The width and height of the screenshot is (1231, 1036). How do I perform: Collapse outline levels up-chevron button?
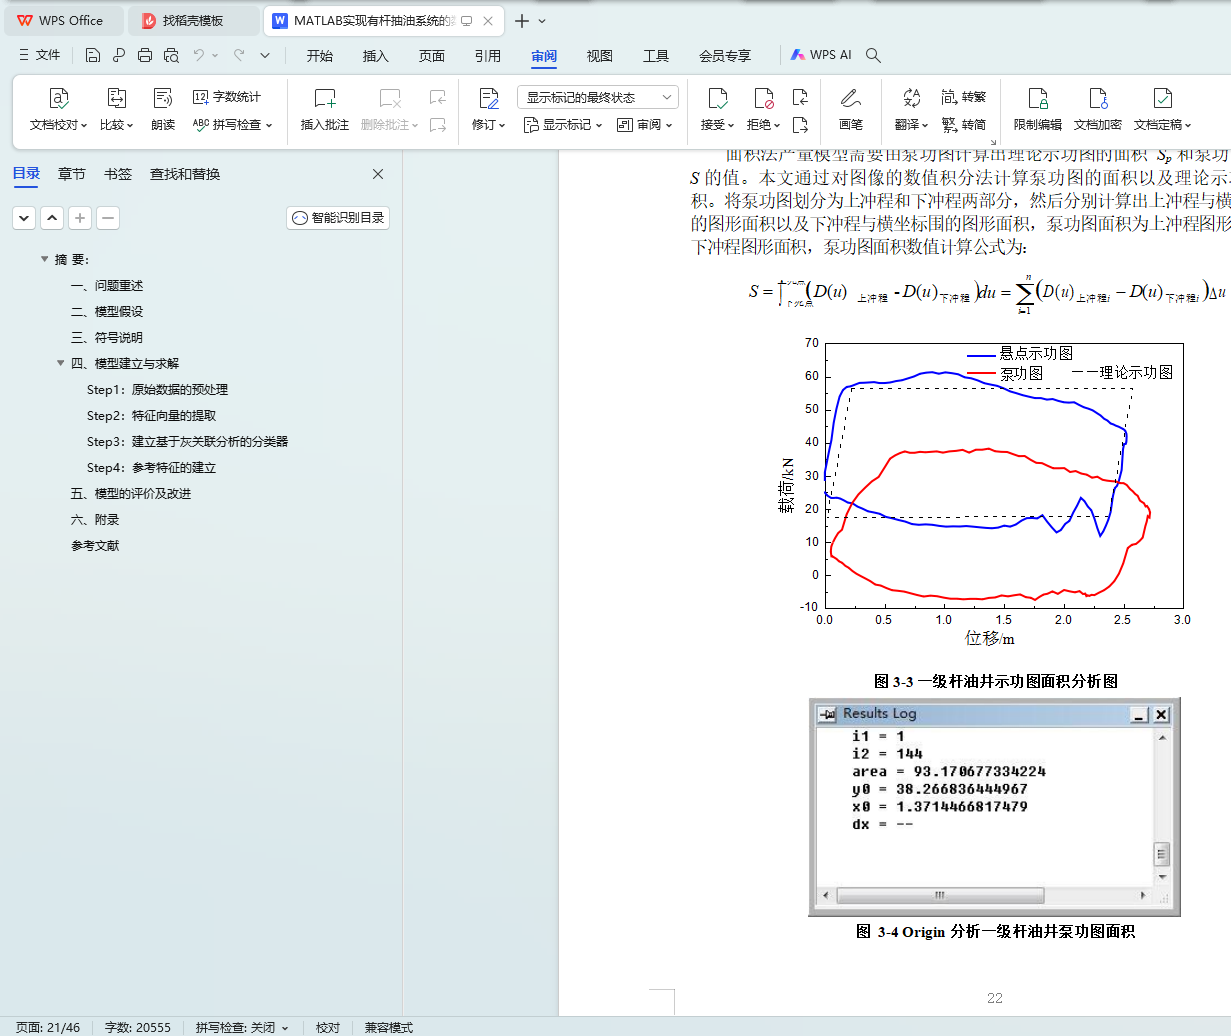click(52, 217)
